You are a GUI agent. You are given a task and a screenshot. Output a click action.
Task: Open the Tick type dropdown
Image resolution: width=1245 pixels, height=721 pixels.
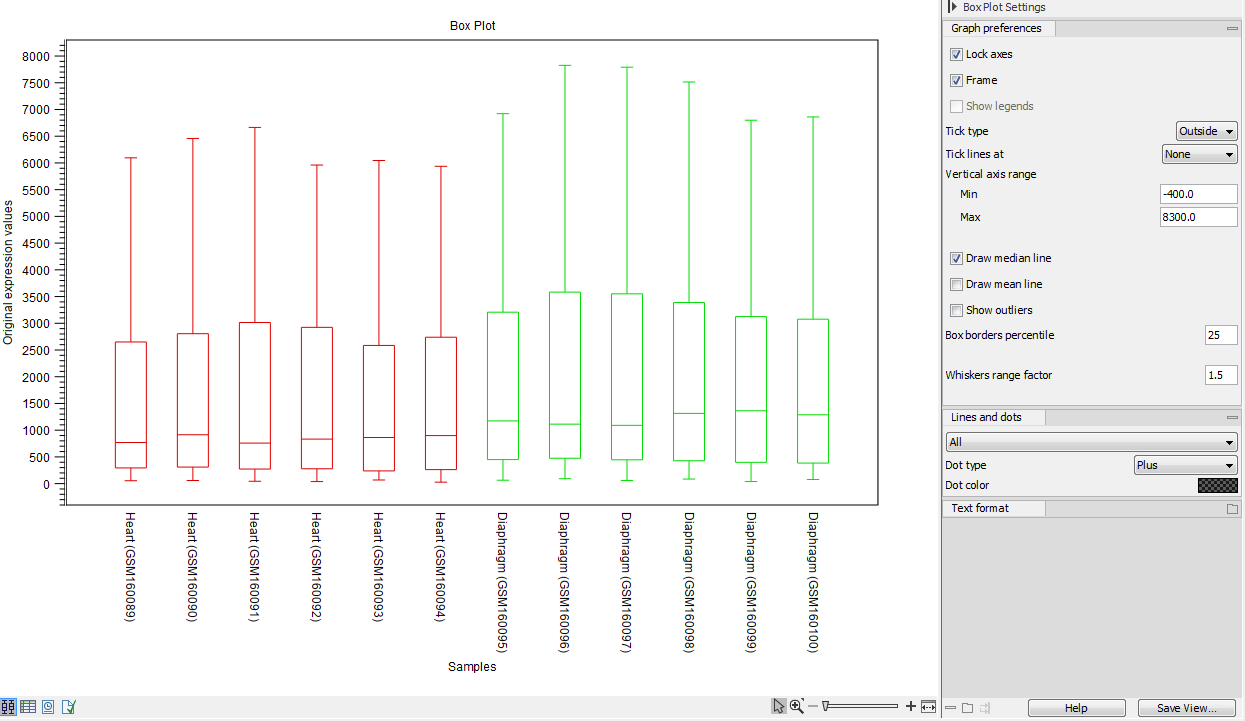1206,130
